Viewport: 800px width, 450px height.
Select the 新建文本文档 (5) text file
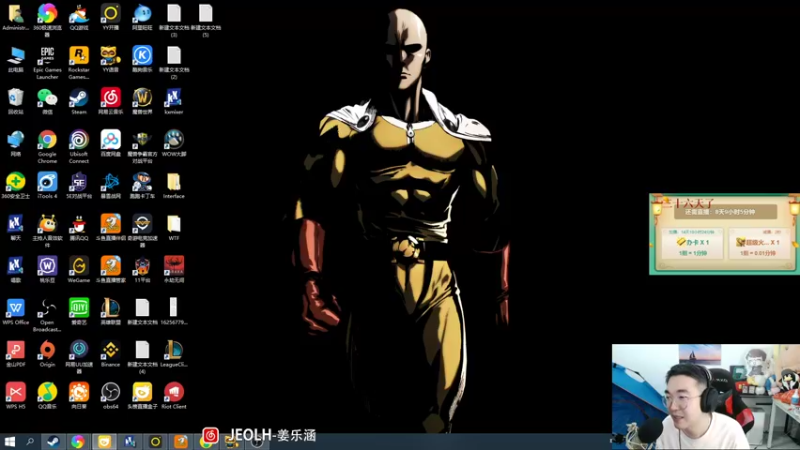pyautogui.click(x=206, y=19)
